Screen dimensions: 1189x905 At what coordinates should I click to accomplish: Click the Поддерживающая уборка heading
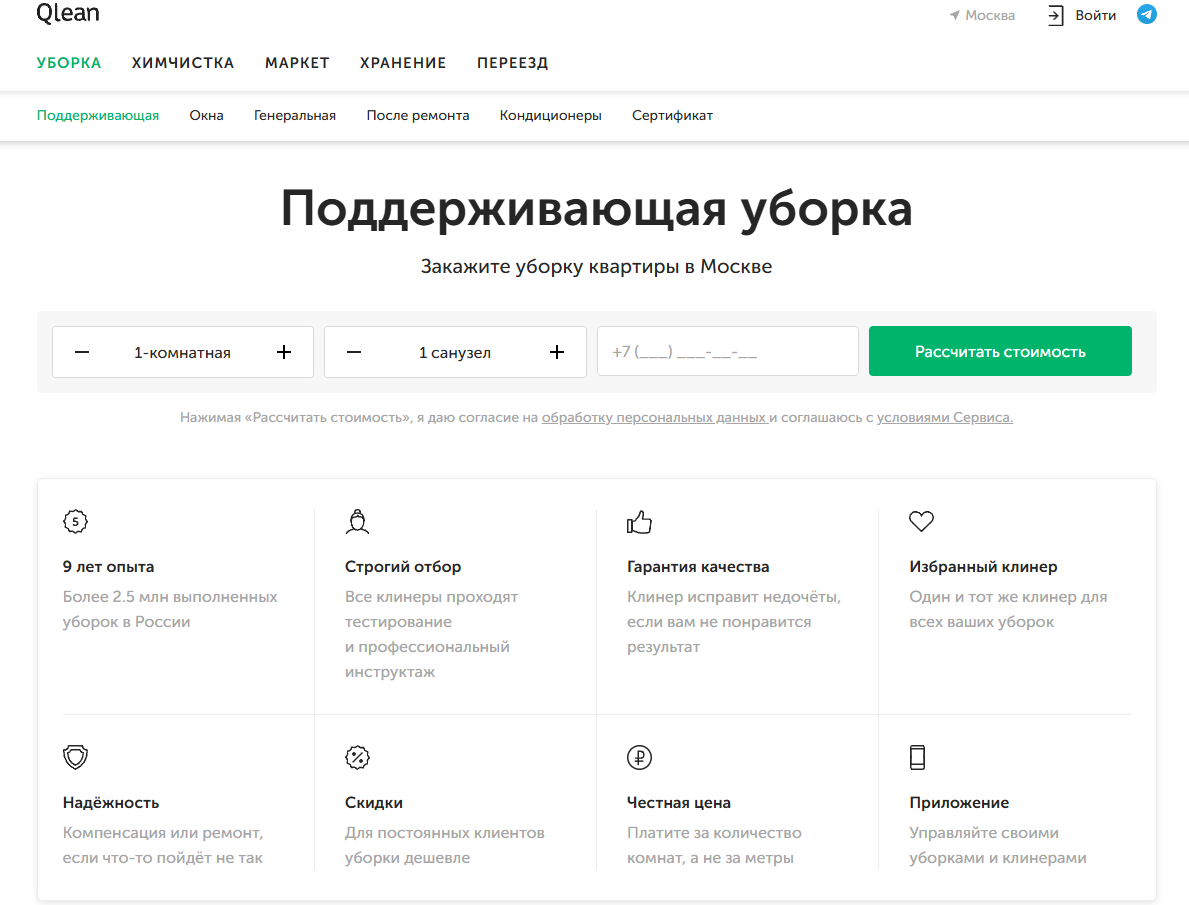click(x=597, y=208)
